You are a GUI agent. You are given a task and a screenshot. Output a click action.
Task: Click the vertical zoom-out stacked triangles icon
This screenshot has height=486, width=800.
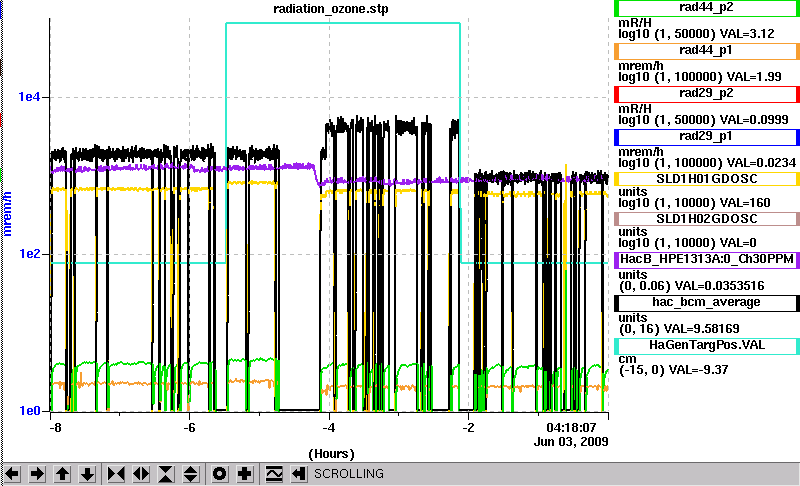tap(190, 474)
